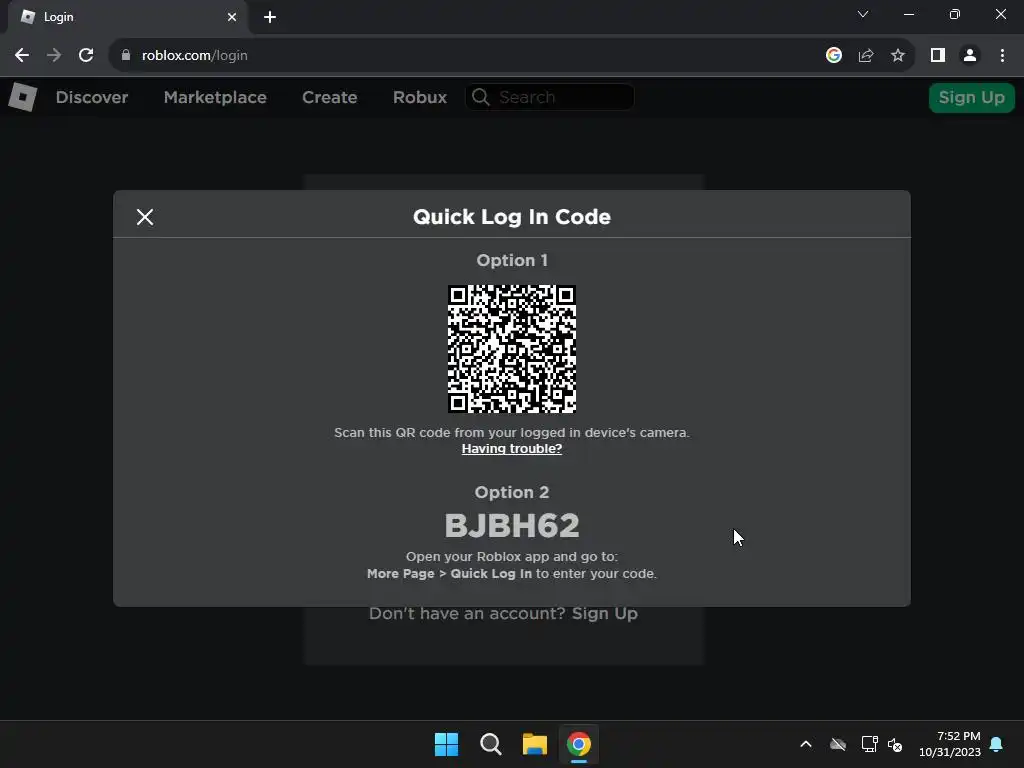This screenshot has height=768, width=1024.
Task: Click the Sign Up link below the dialog
Action: point(605,614)
